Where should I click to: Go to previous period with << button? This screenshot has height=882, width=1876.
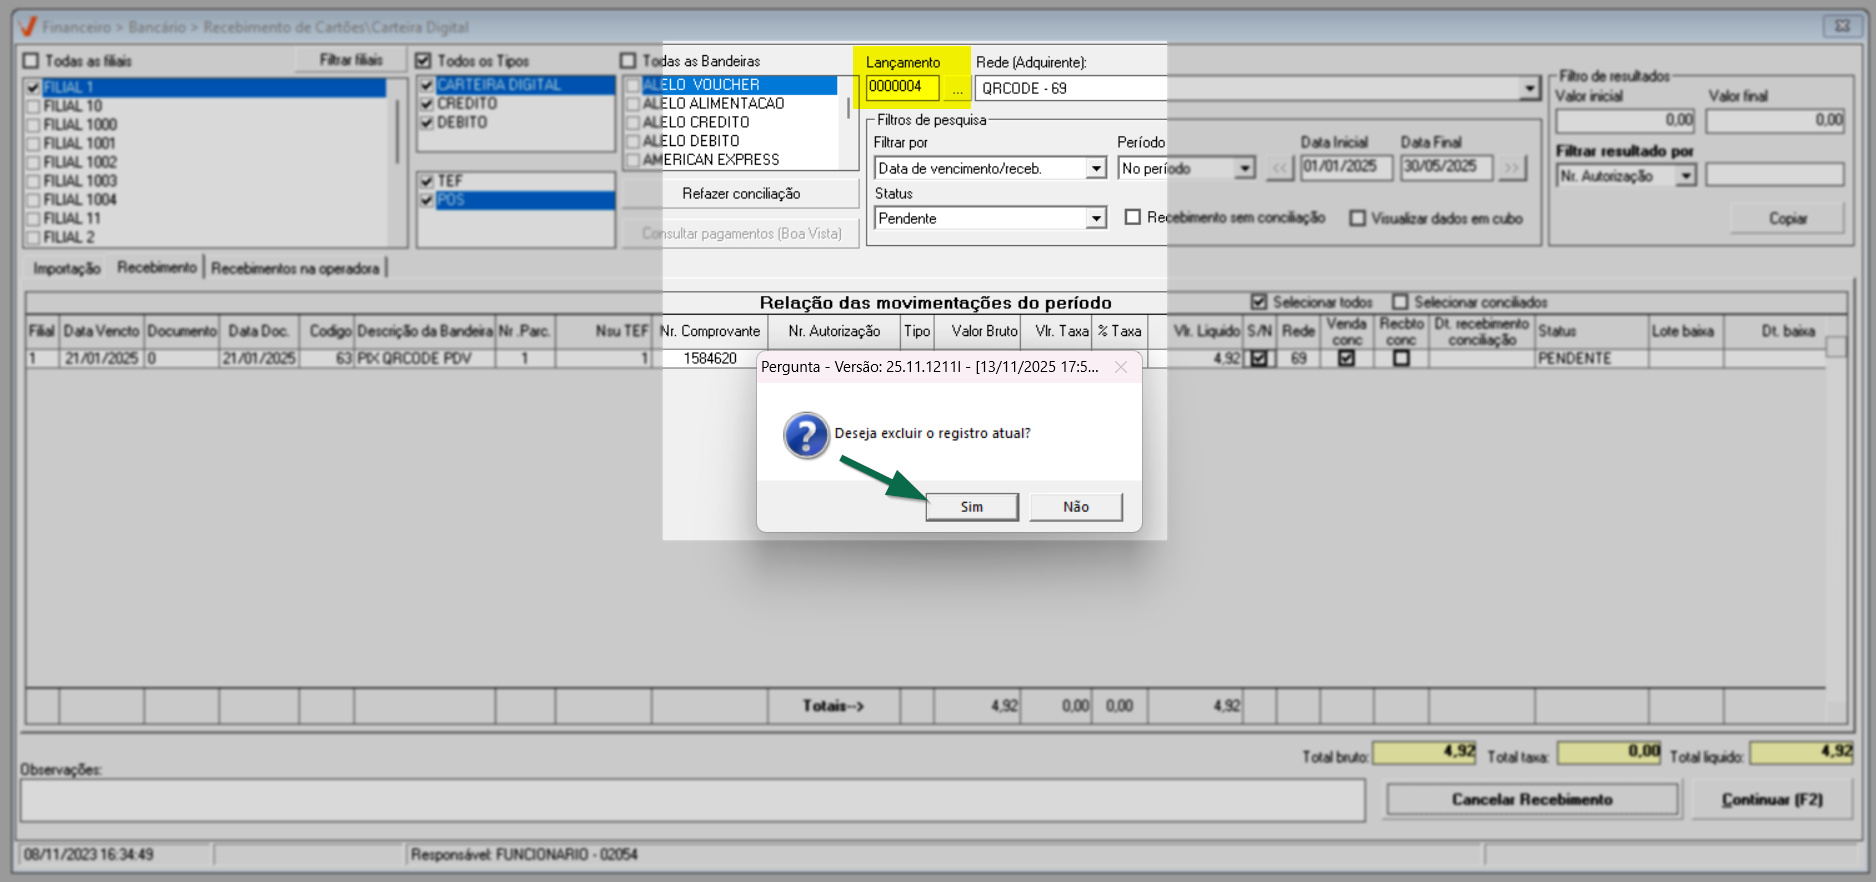point(1280,168)
